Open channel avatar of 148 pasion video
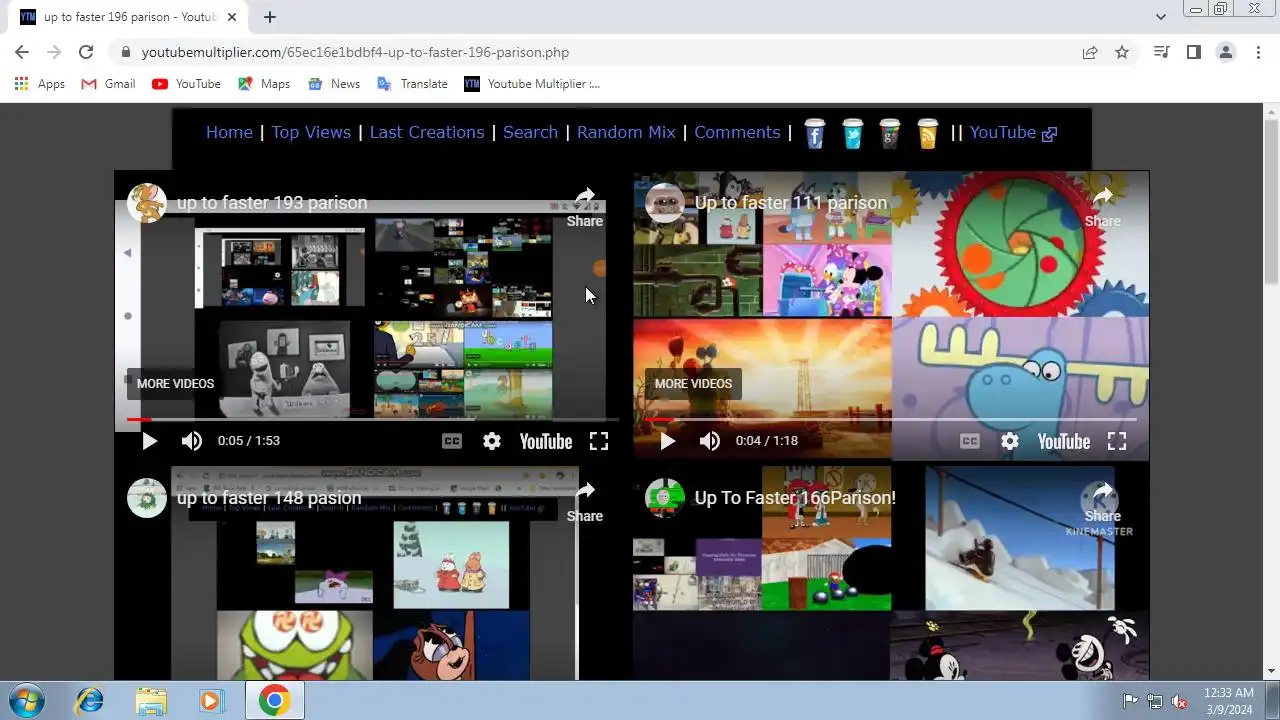Image resolution: width=1280 pixels, height=720 pixels. (147, 498)
